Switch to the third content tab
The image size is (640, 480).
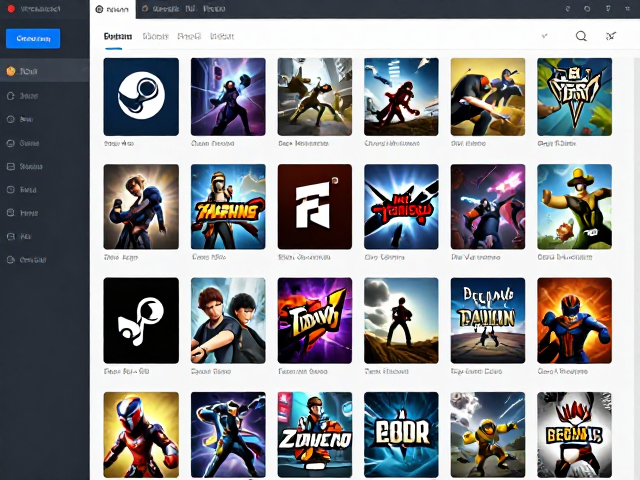189,36
